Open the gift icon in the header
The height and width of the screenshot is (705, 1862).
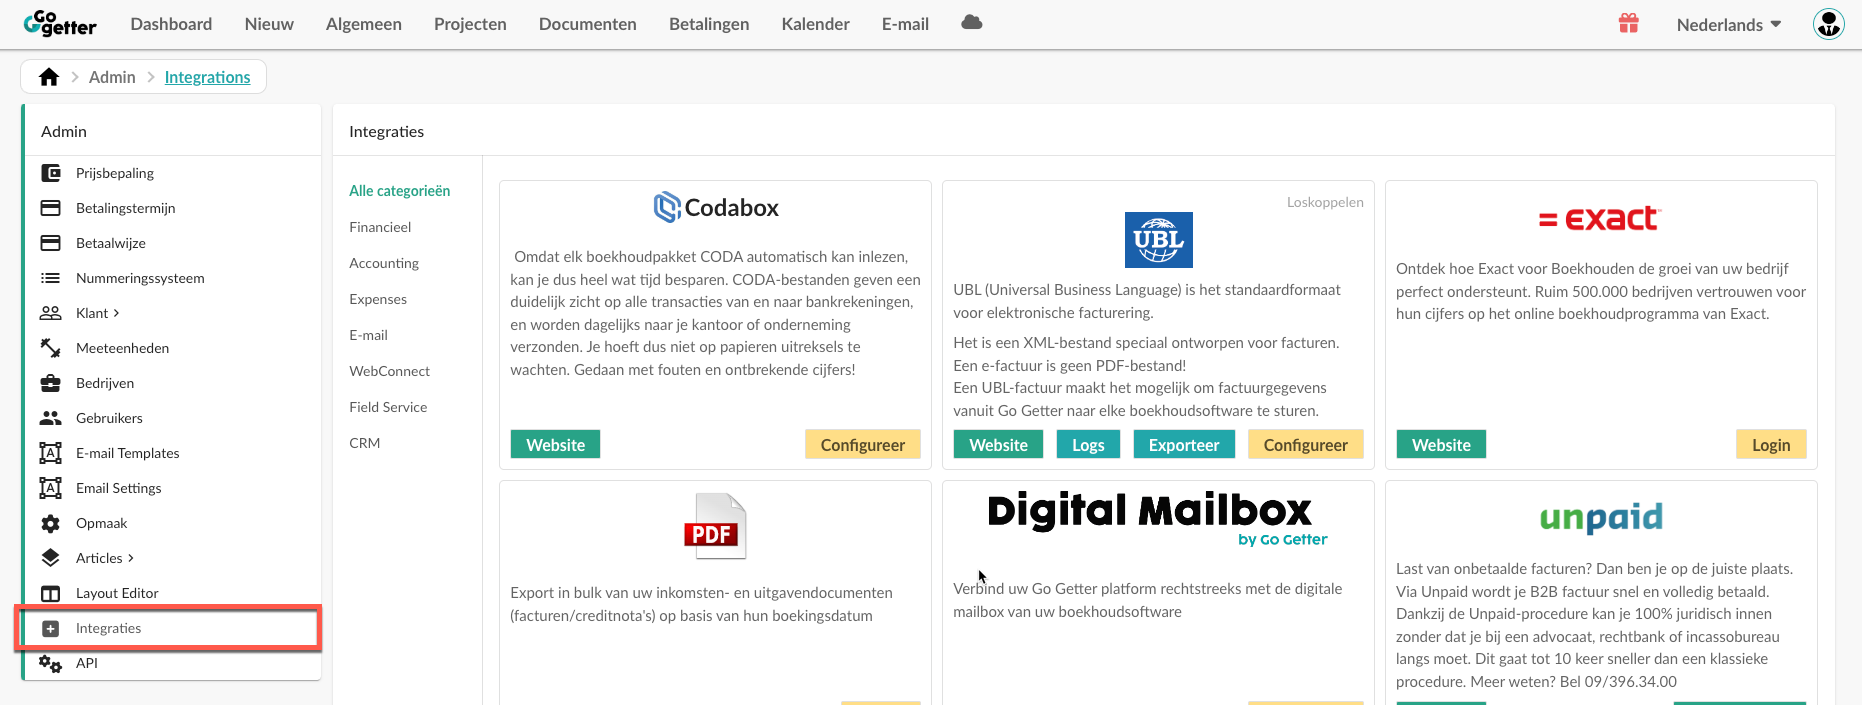point(1628,23)
